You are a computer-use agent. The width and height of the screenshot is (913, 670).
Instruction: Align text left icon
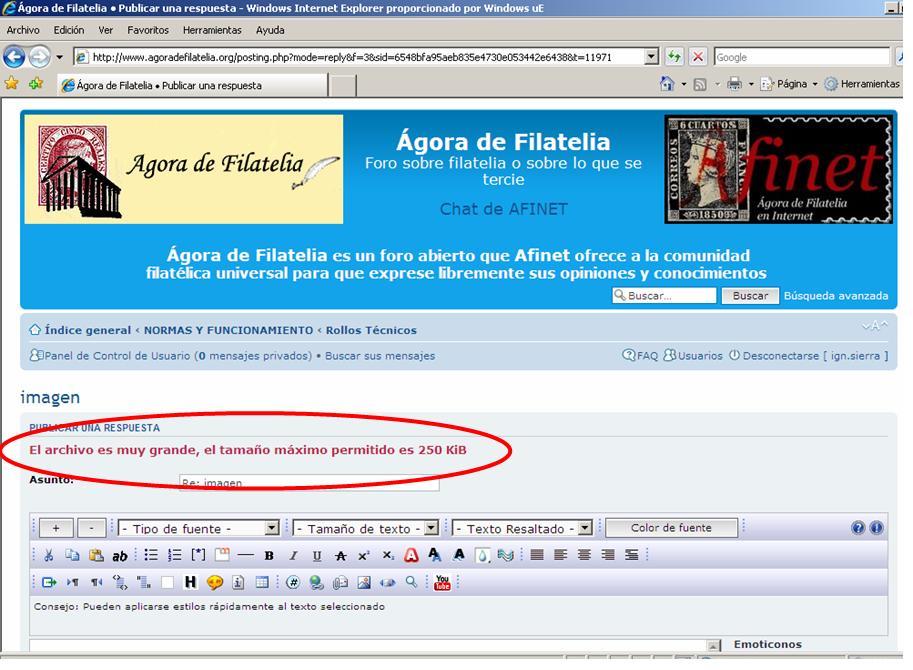pyautogui.click(x=561, y=555)
